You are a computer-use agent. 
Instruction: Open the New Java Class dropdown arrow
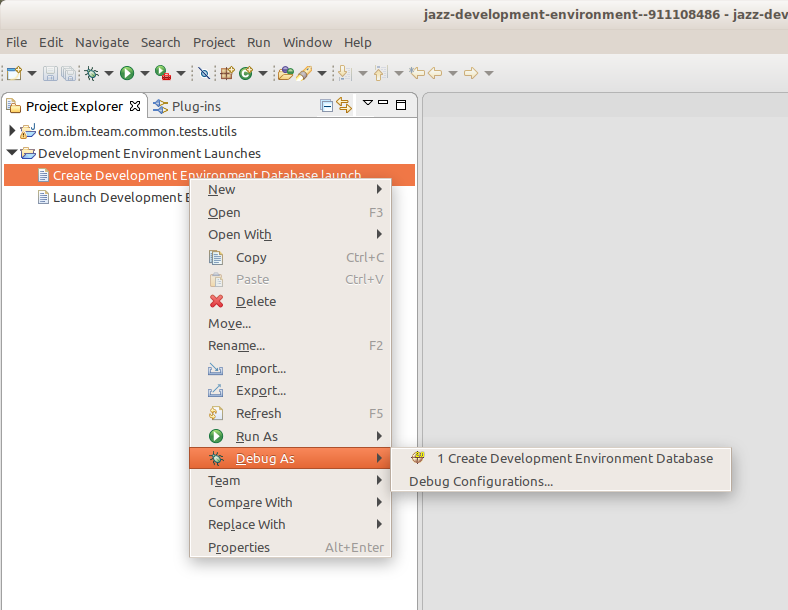pyautogui.click(x=263, y=73)
